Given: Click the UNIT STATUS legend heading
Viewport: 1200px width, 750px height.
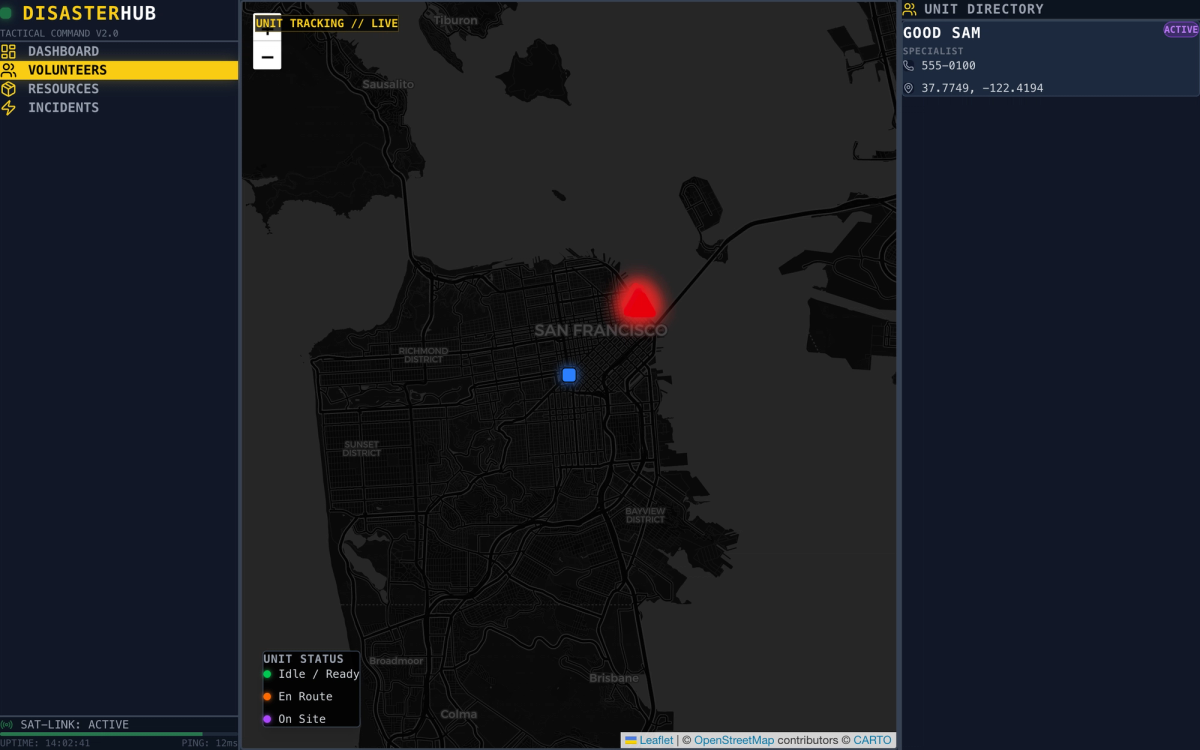Looking at the screenshot, I should (303, 659).
